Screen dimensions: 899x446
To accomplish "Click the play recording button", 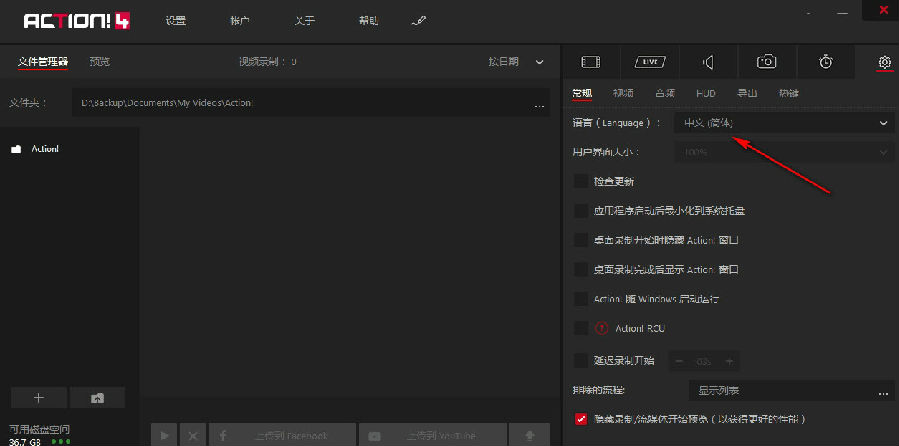I will pos(164,436).
